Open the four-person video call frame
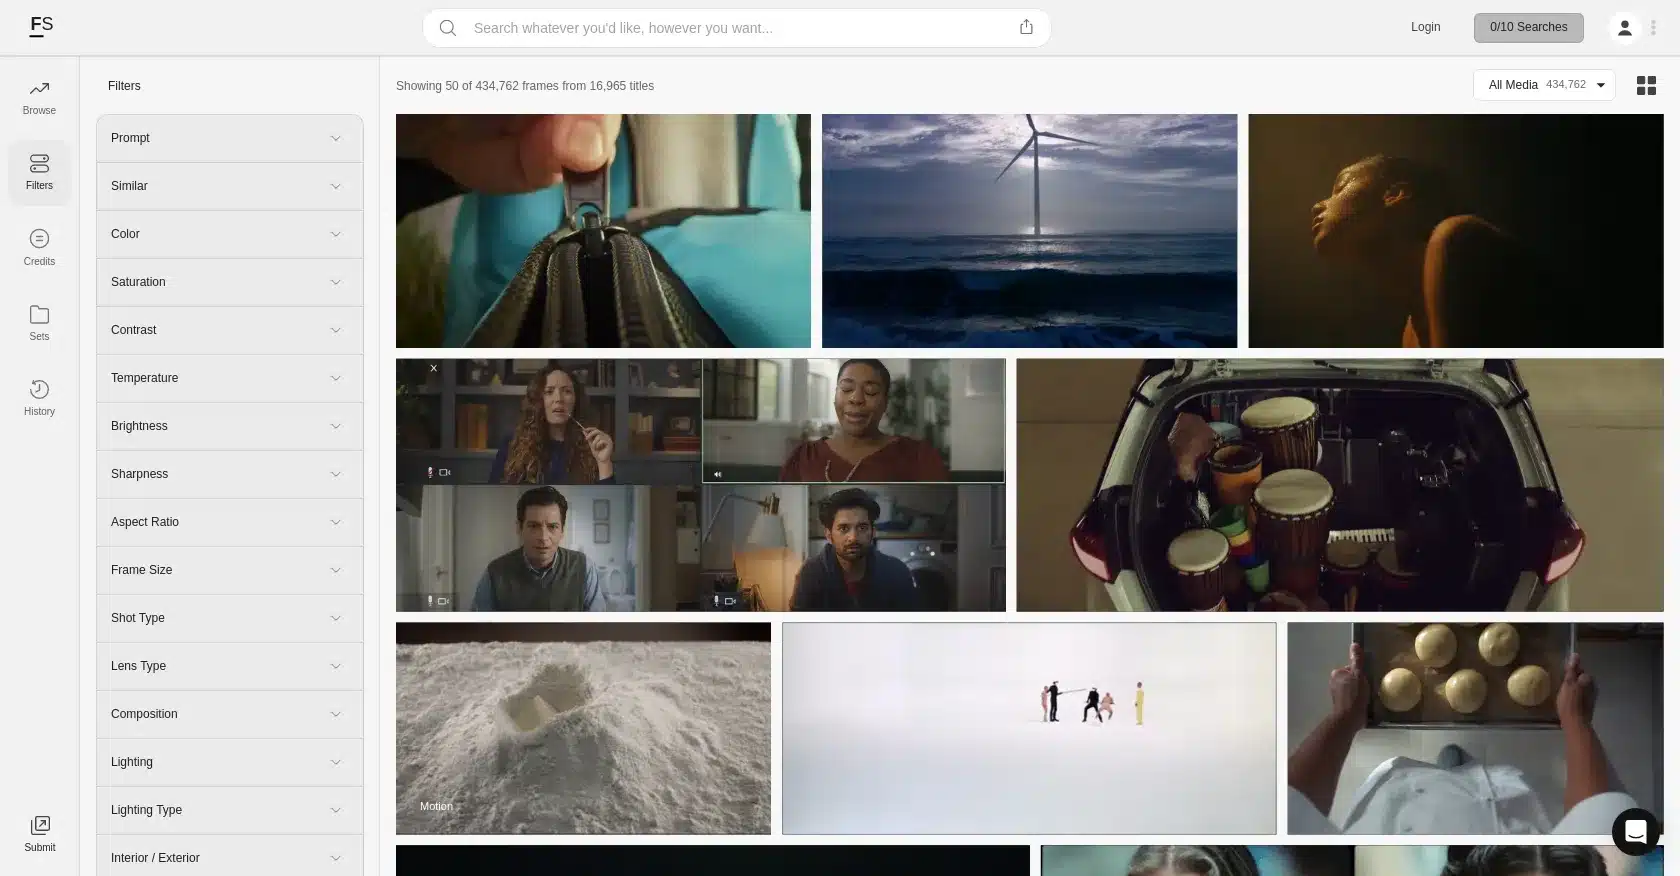Viewport: 1680px width, 876px height. [x=701, y=485]
